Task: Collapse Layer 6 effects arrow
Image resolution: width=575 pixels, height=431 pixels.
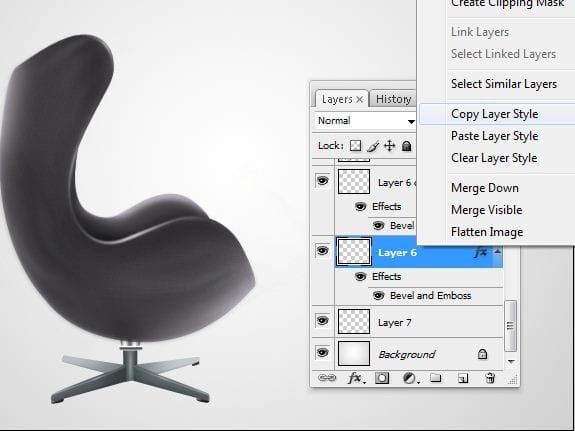Action: pyautogui.click(x=497, y=252)
